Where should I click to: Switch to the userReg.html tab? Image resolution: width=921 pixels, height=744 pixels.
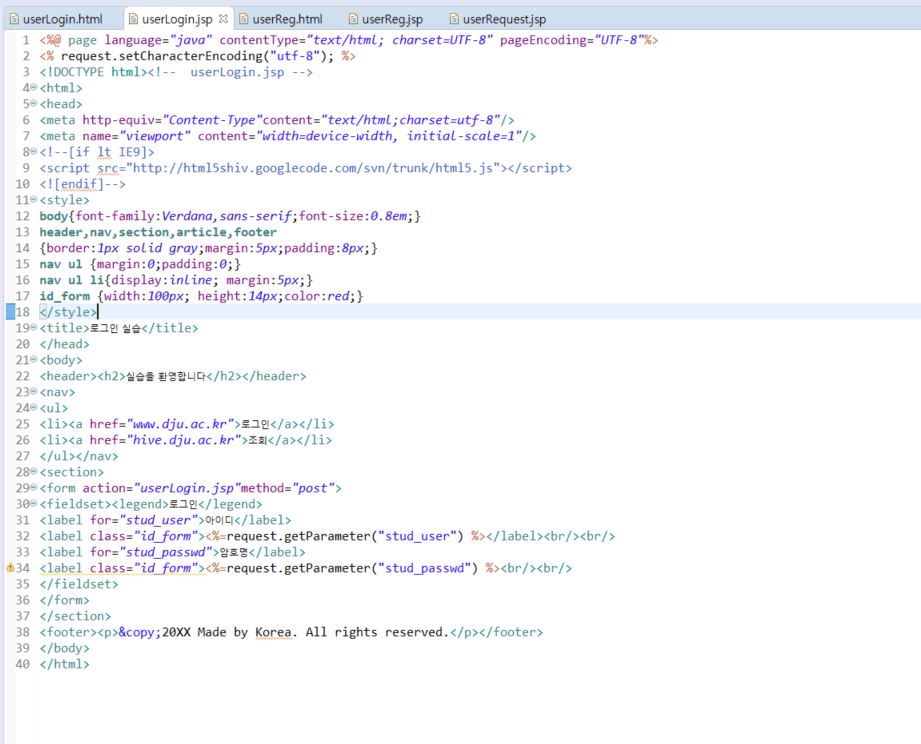(281, 19)
